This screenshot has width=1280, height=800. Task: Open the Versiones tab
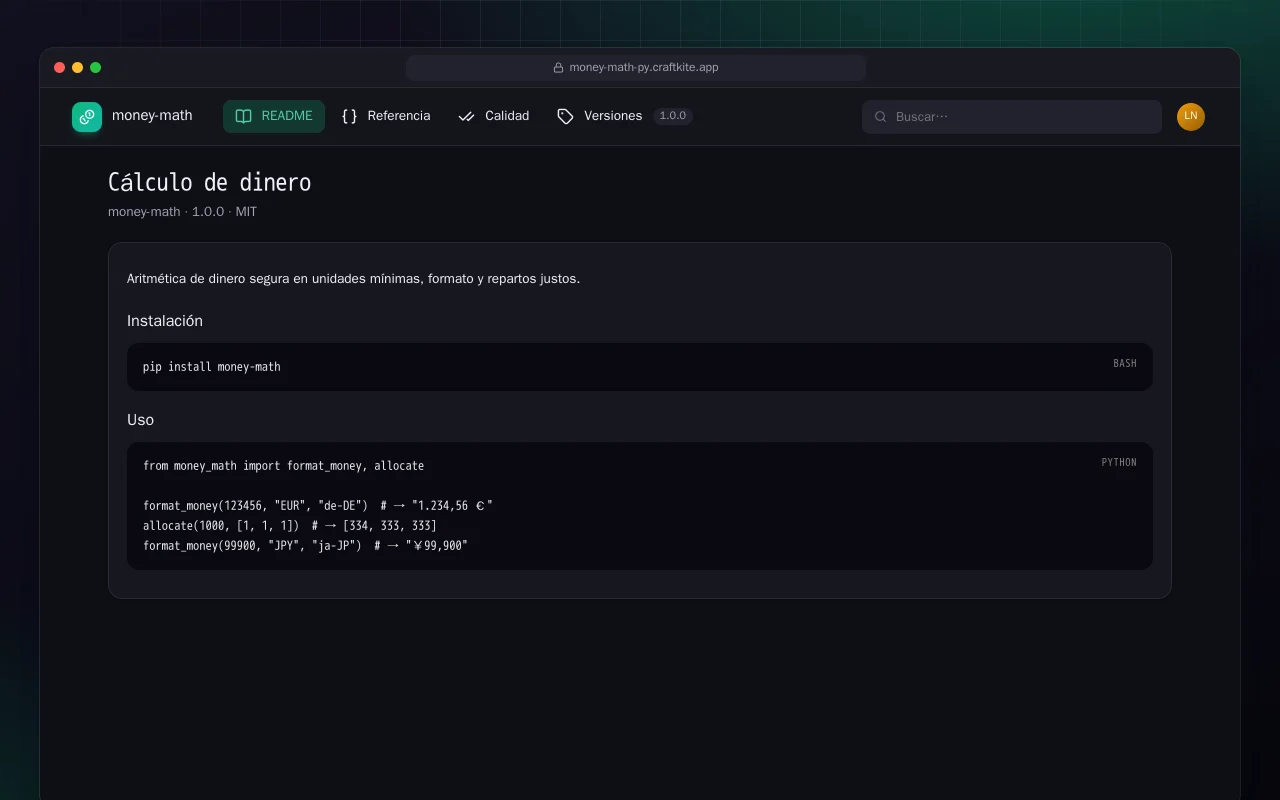pos(624,116)
